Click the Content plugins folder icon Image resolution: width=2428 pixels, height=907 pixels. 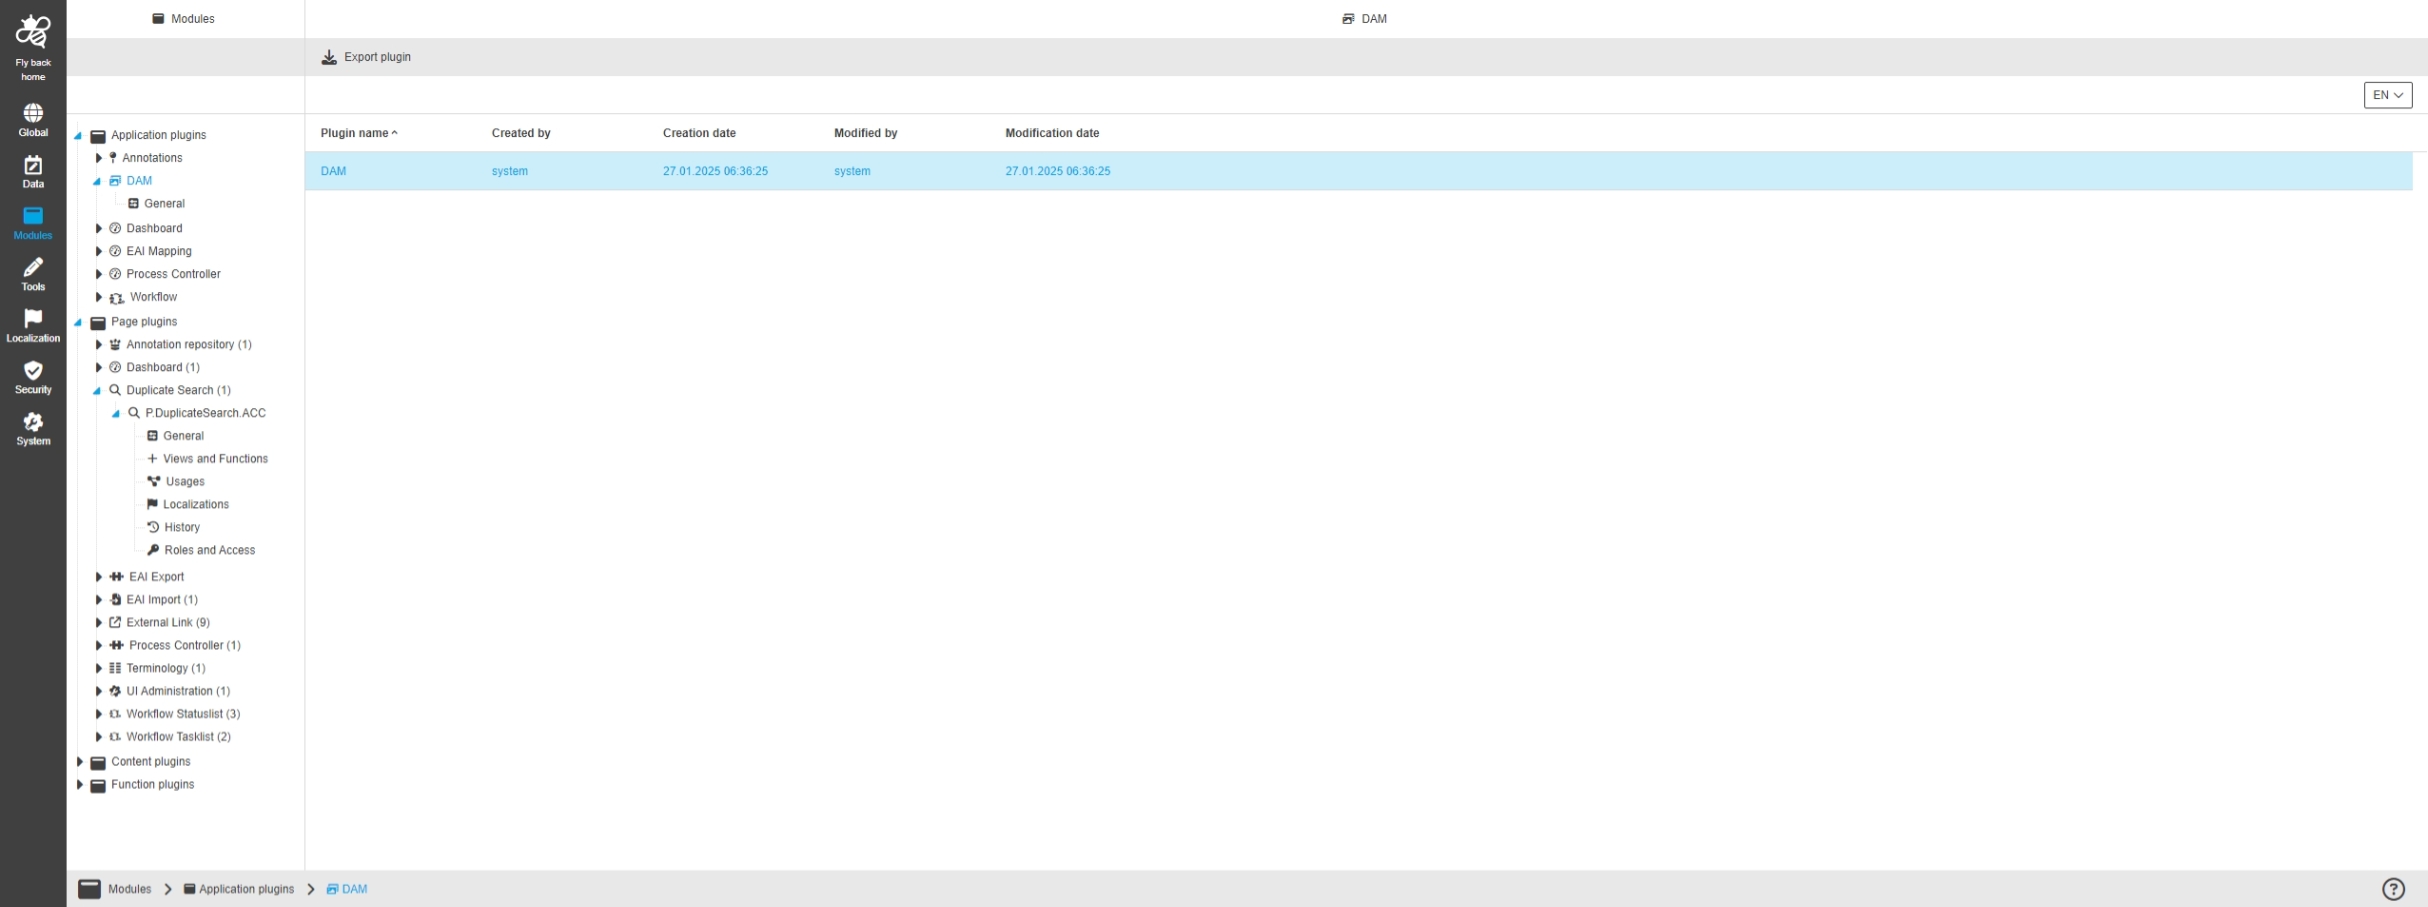click(98, 762)
